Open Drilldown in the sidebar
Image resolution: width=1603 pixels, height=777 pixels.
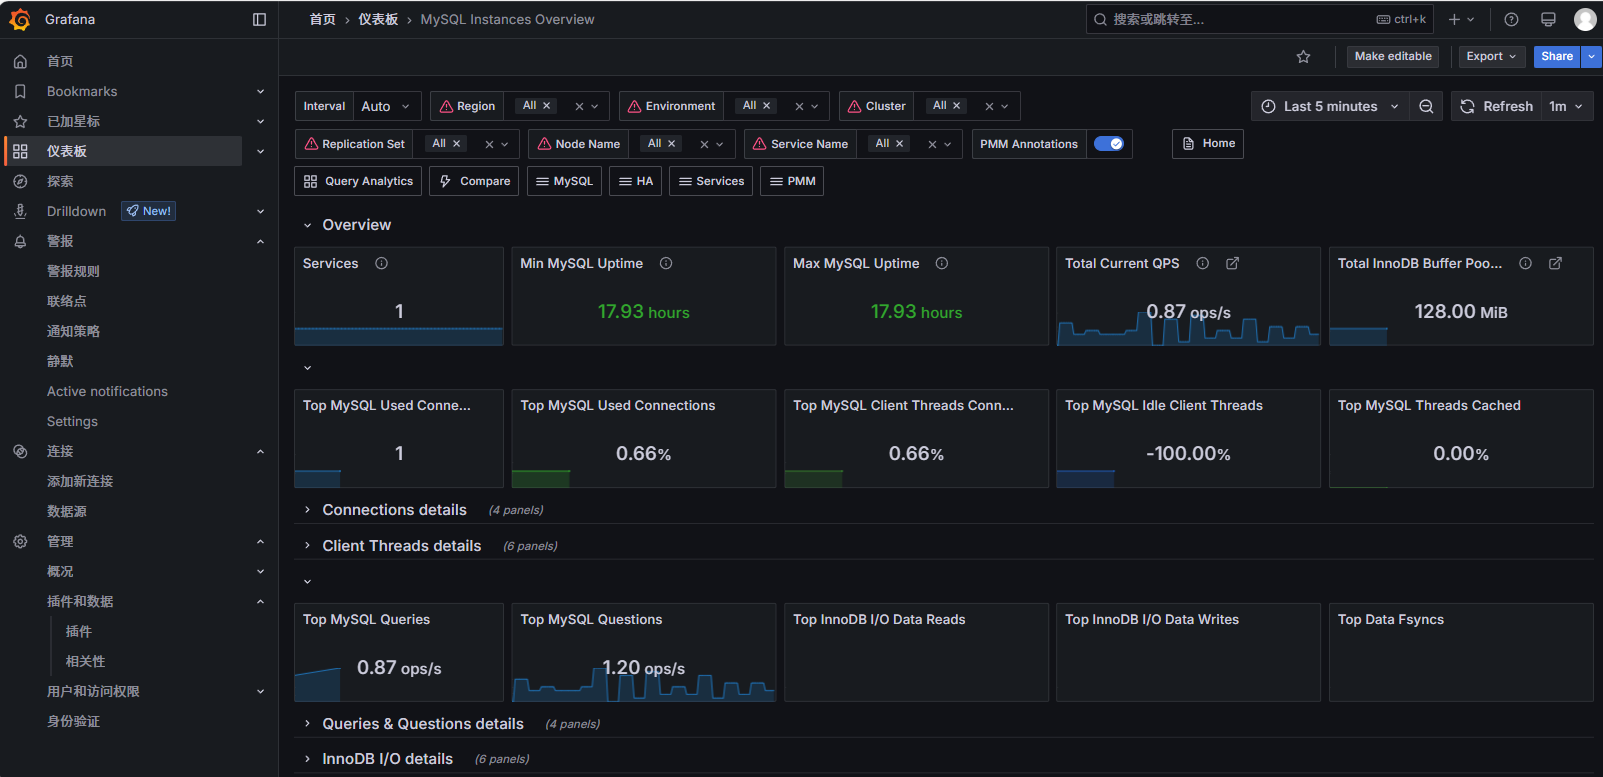tap(76, 211)
